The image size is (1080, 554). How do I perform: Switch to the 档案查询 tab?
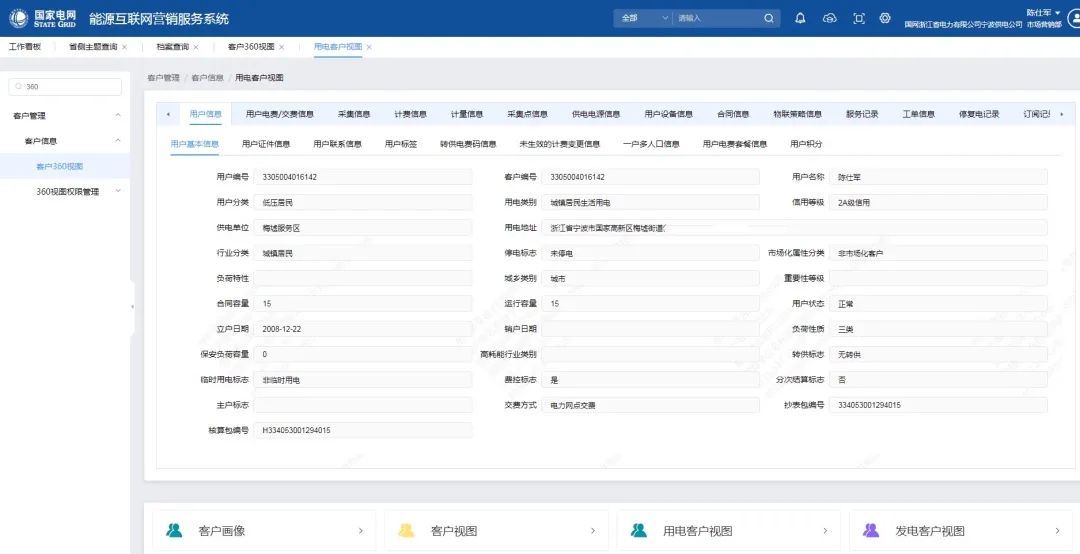[172, 47]
